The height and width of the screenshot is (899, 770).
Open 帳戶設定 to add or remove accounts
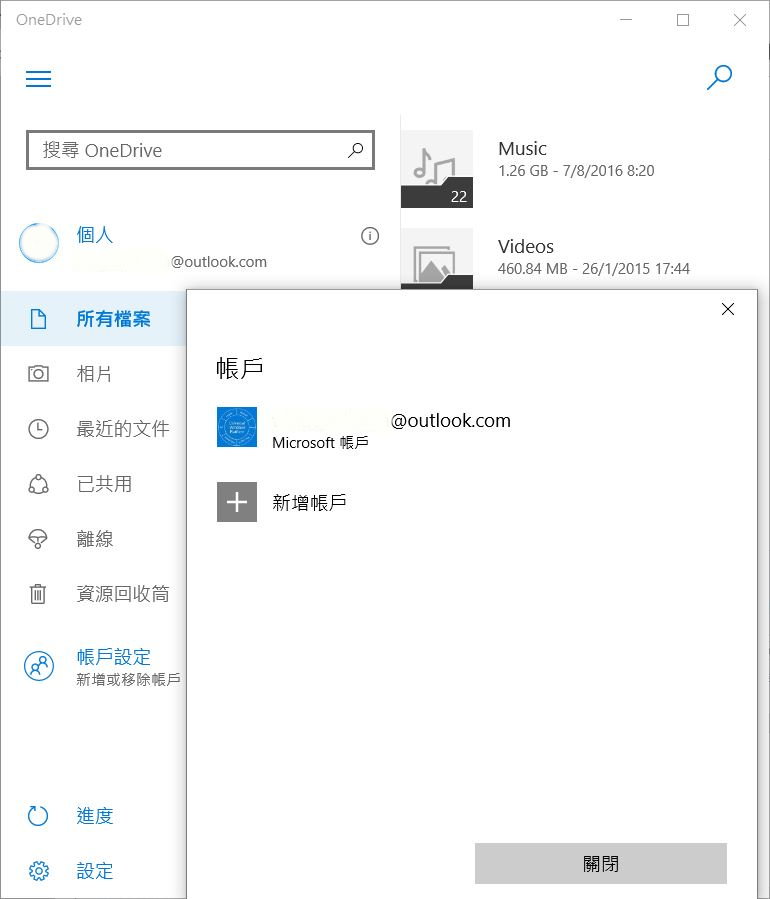click(x=114, y=656)
